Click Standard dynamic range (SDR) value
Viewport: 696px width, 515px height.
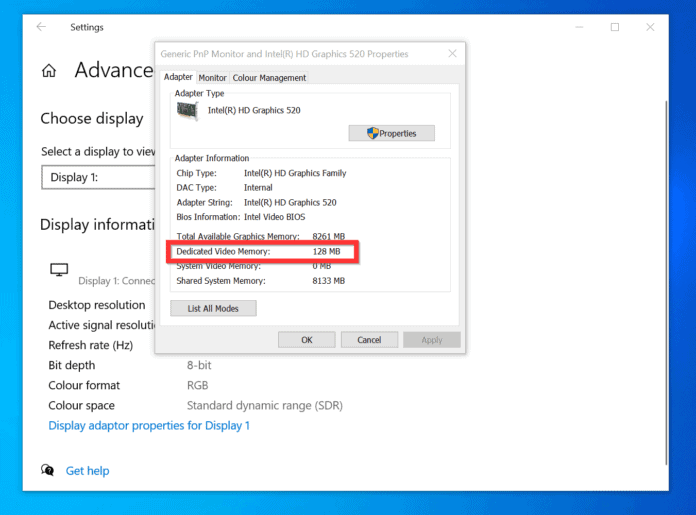265,405
